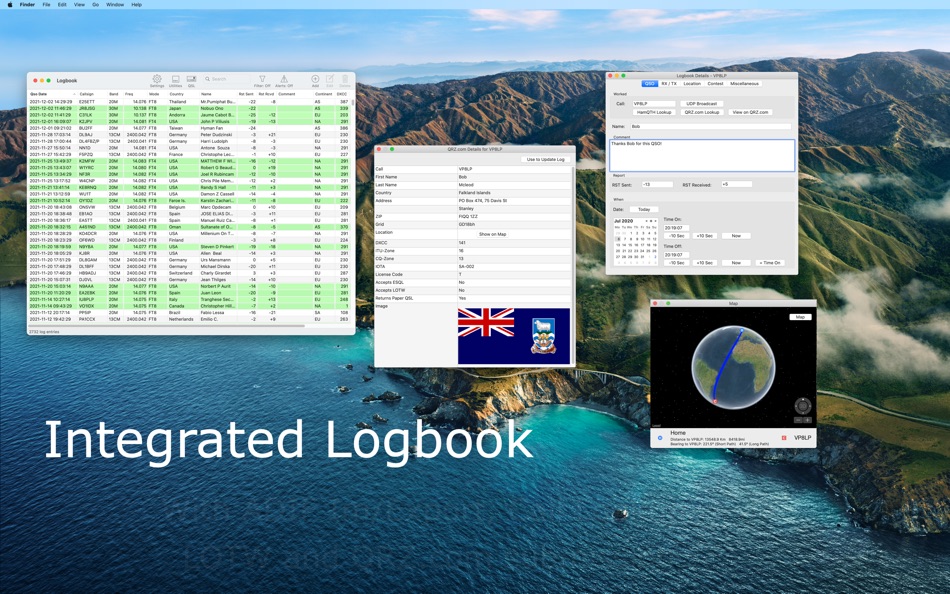Screen dimensions: 950x594
Task: Click in the RST Received field
Action: [x=737, y=184]
